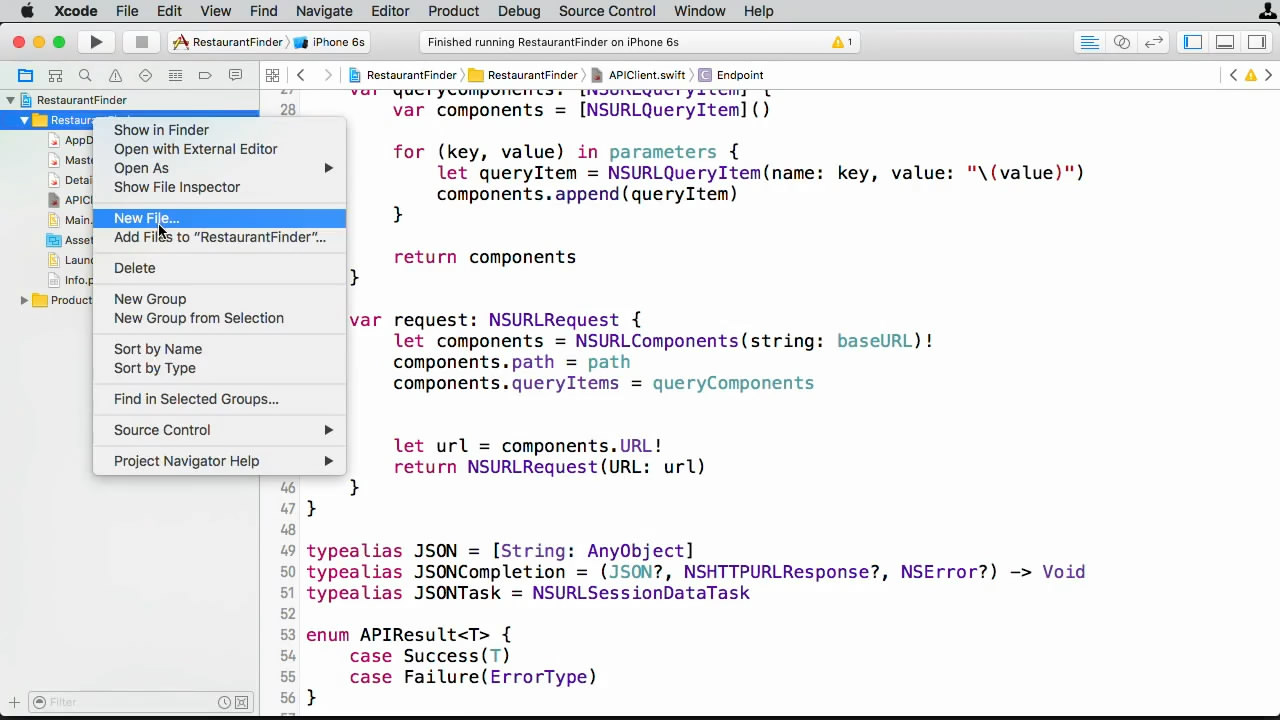Open the Report navigator speech bubble
Image resolution: width=1280 pixels, height=720 pixels.
pos(235,75)
